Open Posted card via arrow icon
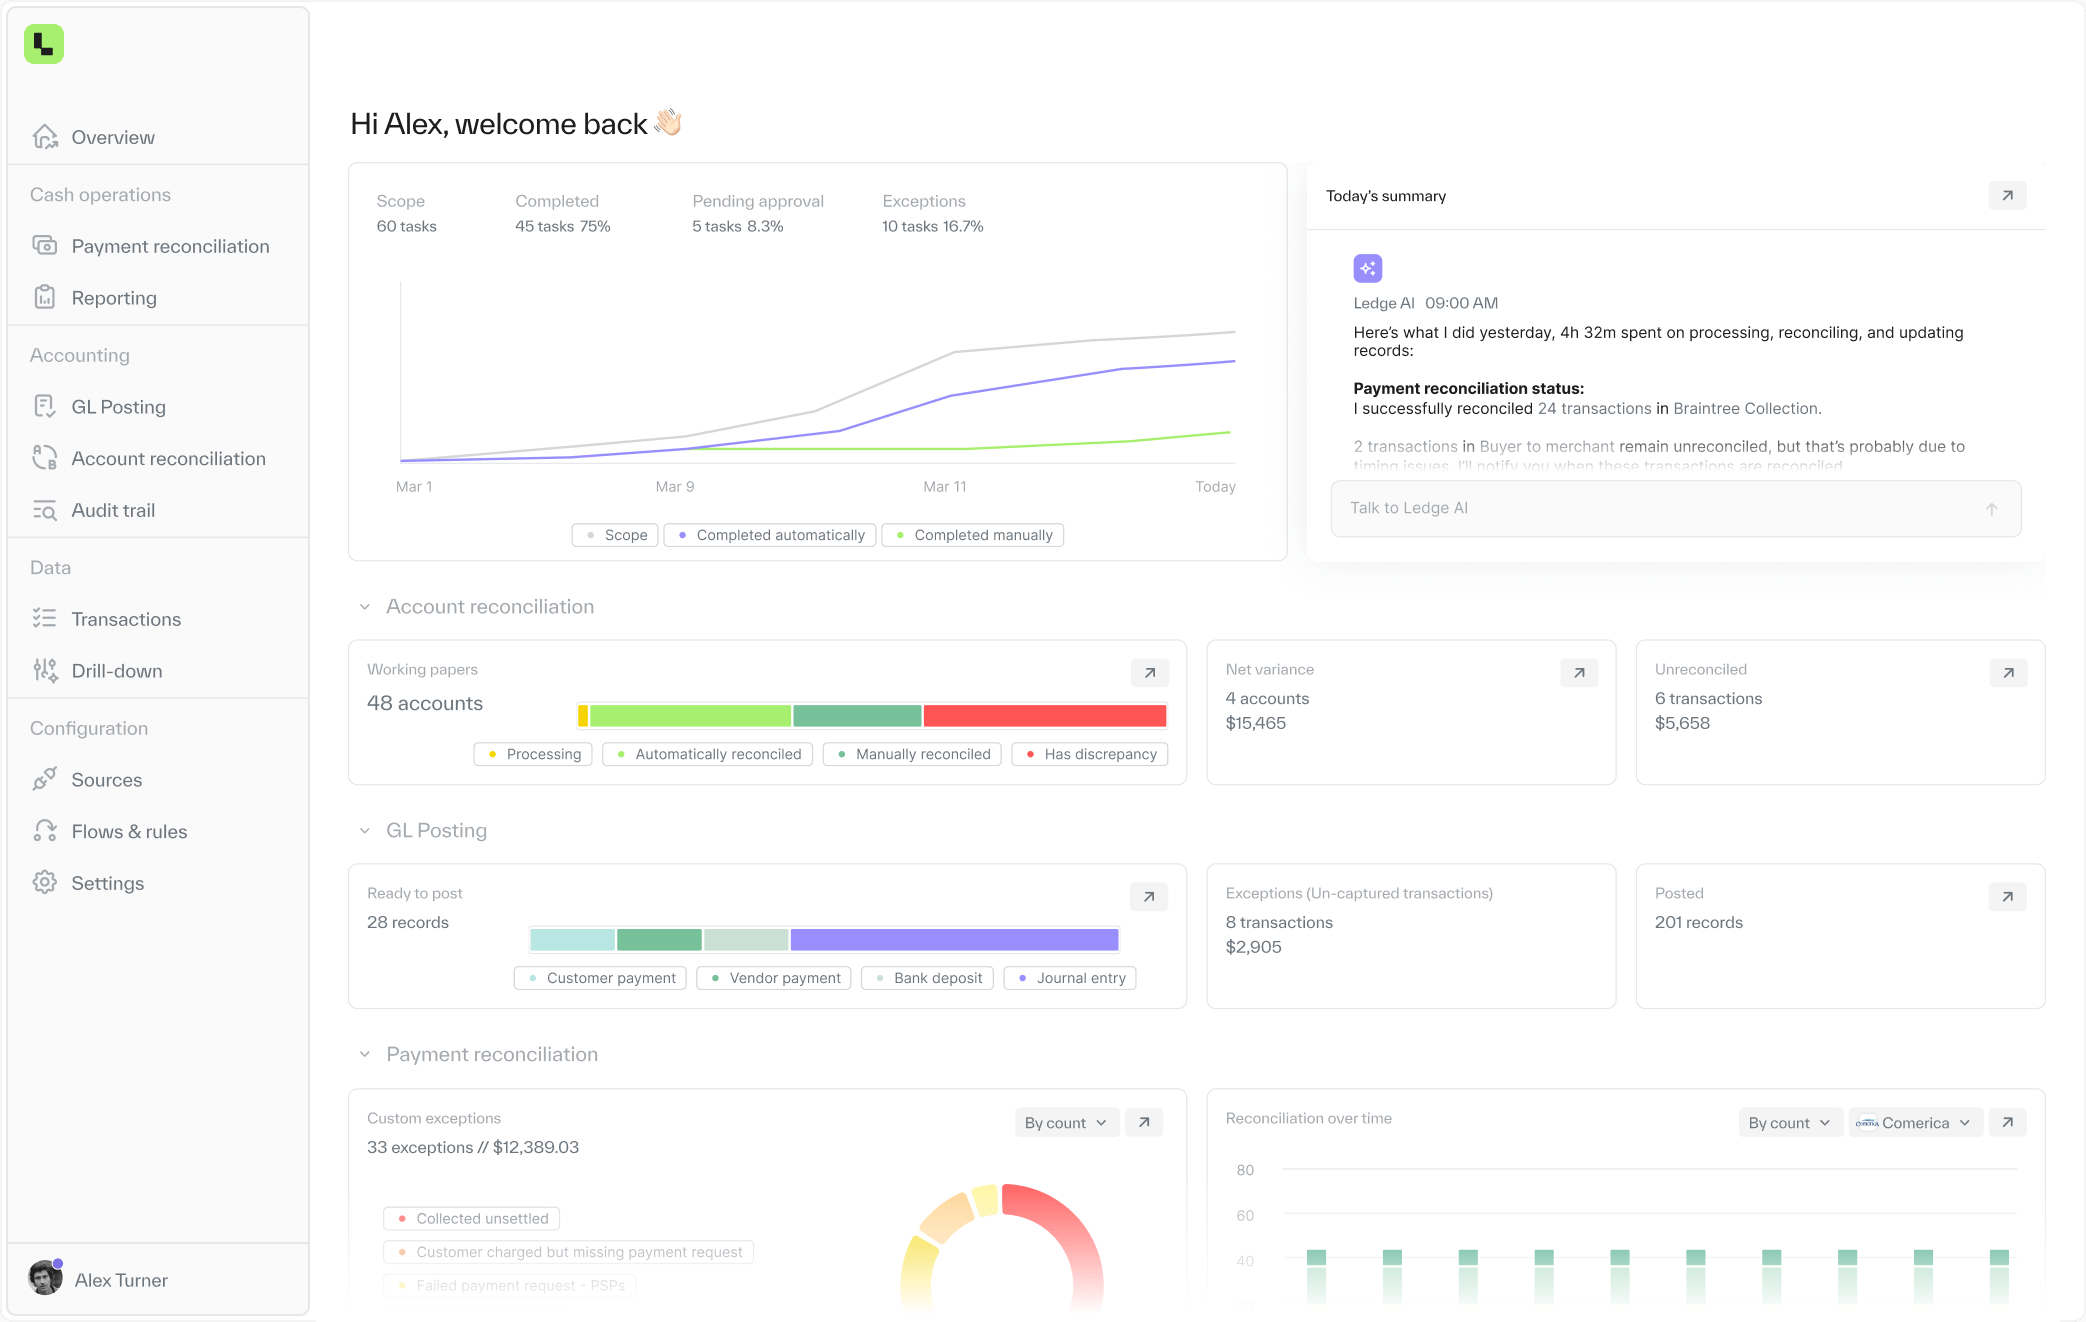 point(2008,897)
